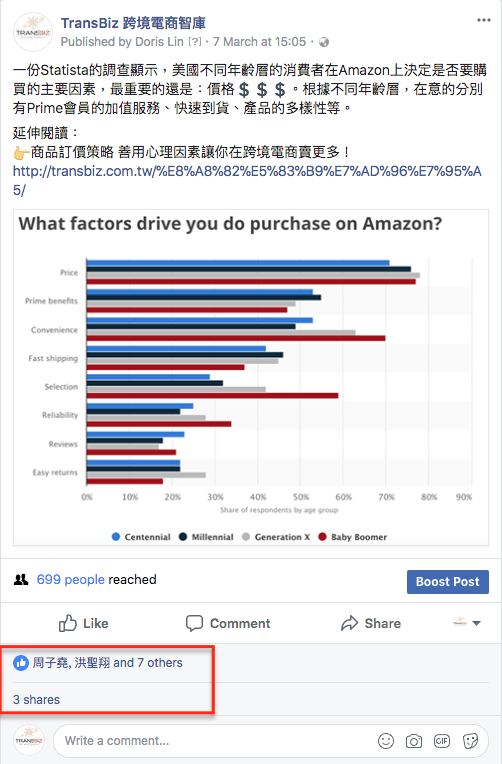The width and height of the screenshot is (502, 764).
Task: View the 3 shares
Action: click(x=36, y=700)
